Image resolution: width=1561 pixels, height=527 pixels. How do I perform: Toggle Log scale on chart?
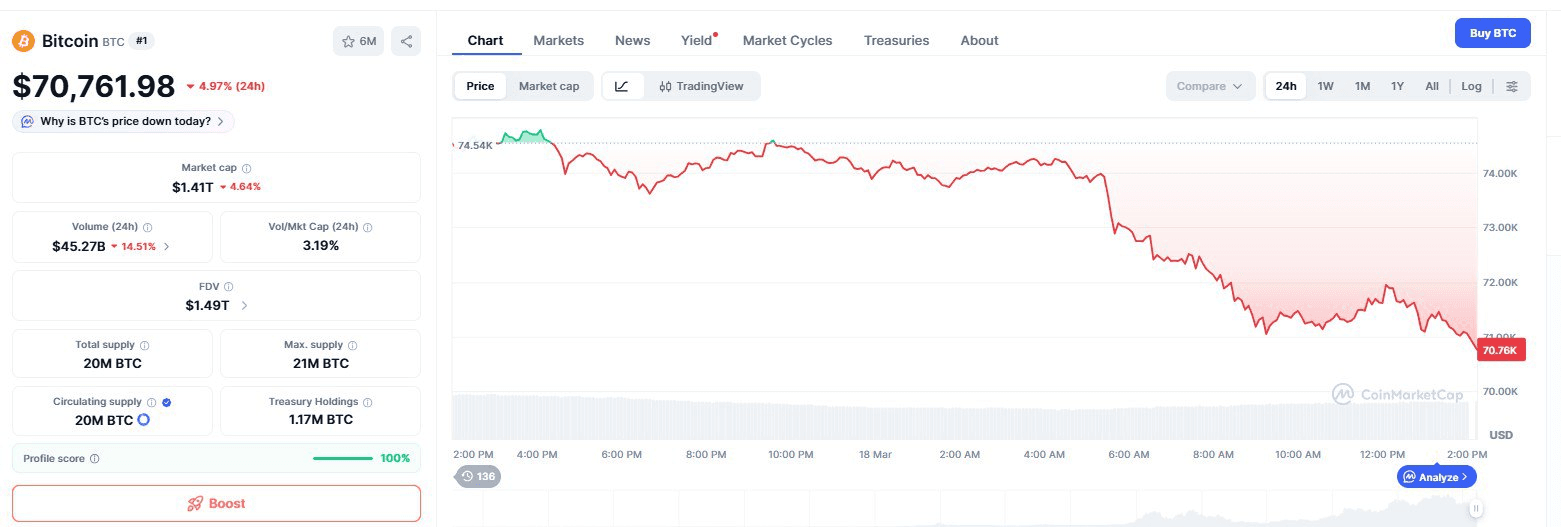1471,86
